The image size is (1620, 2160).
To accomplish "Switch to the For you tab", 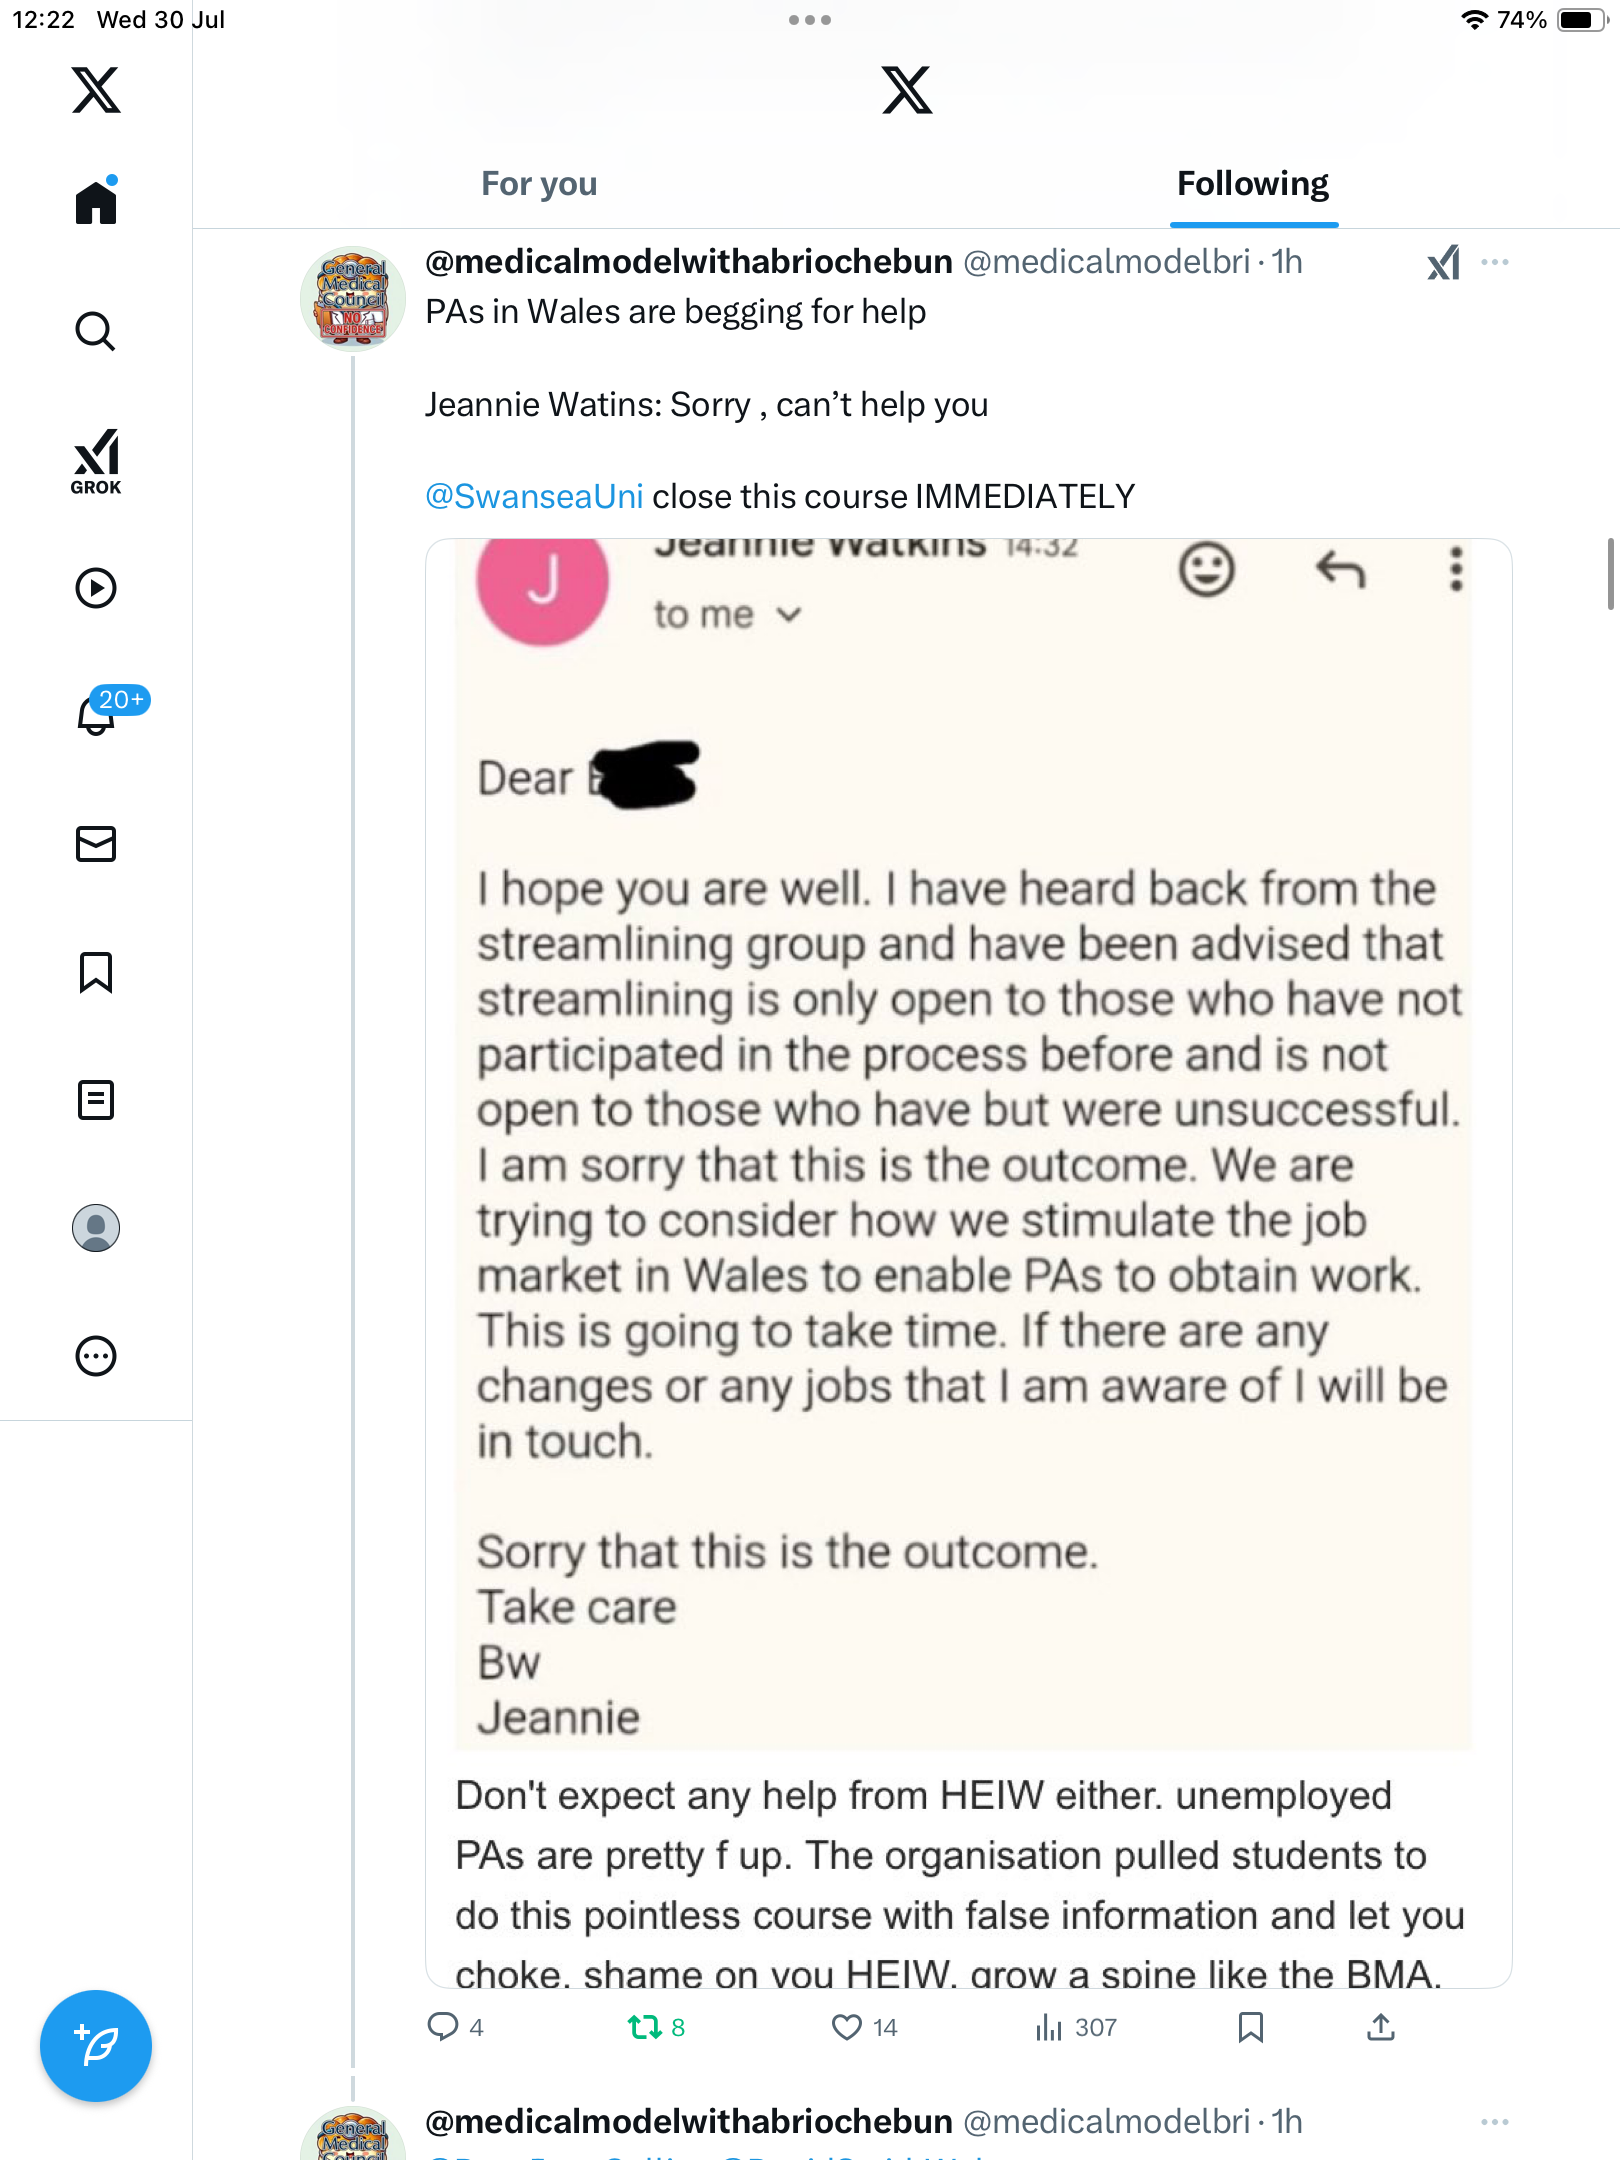I will [x=539, y=184].
